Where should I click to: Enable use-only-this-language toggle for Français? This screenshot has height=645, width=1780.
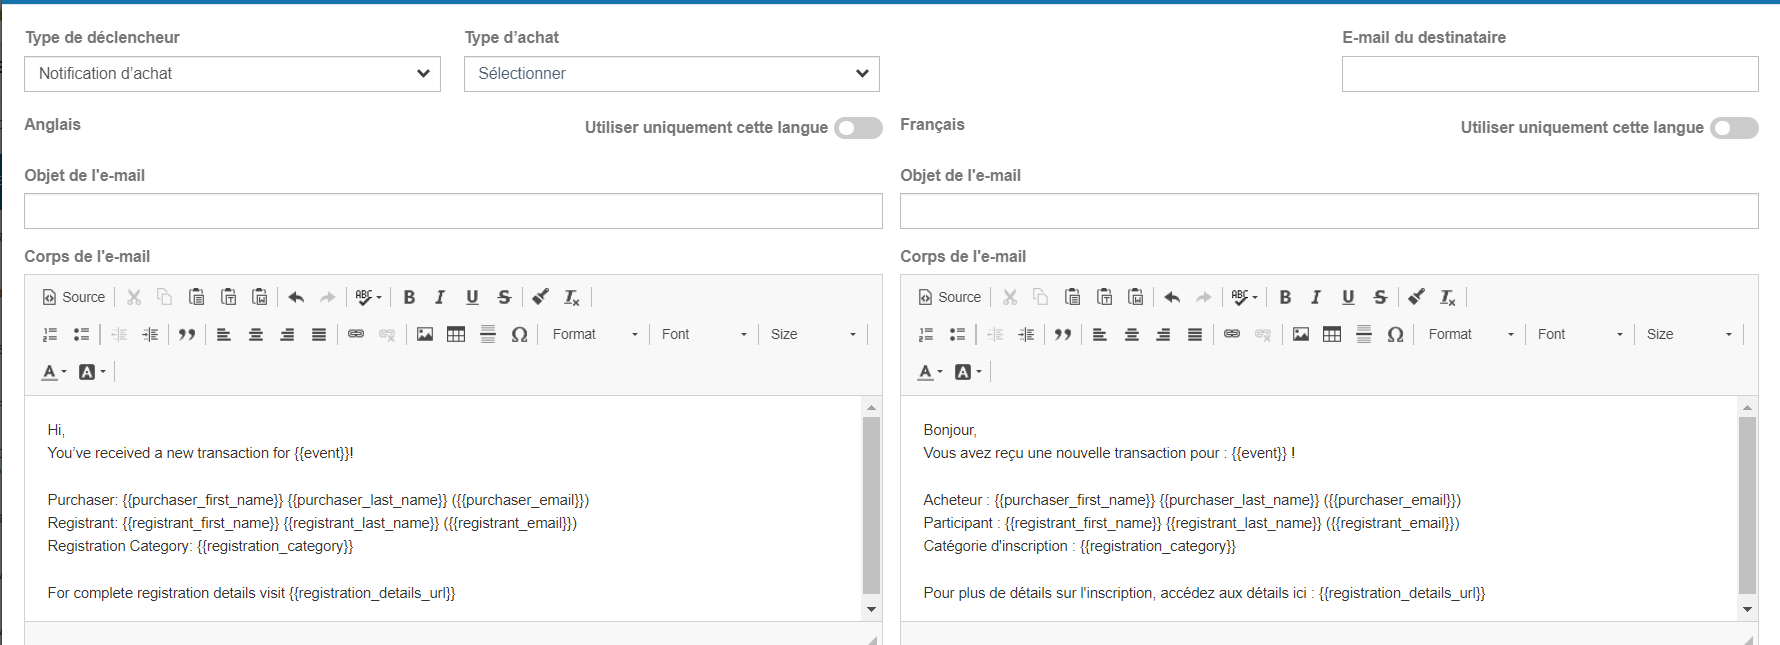pos(1734,128)
